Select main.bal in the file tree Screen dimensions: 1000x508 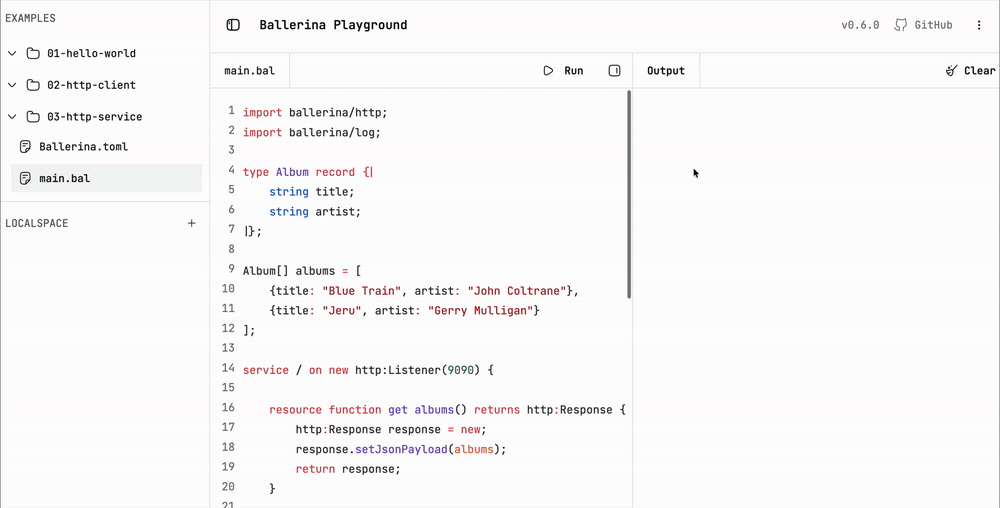coord(107,178)
